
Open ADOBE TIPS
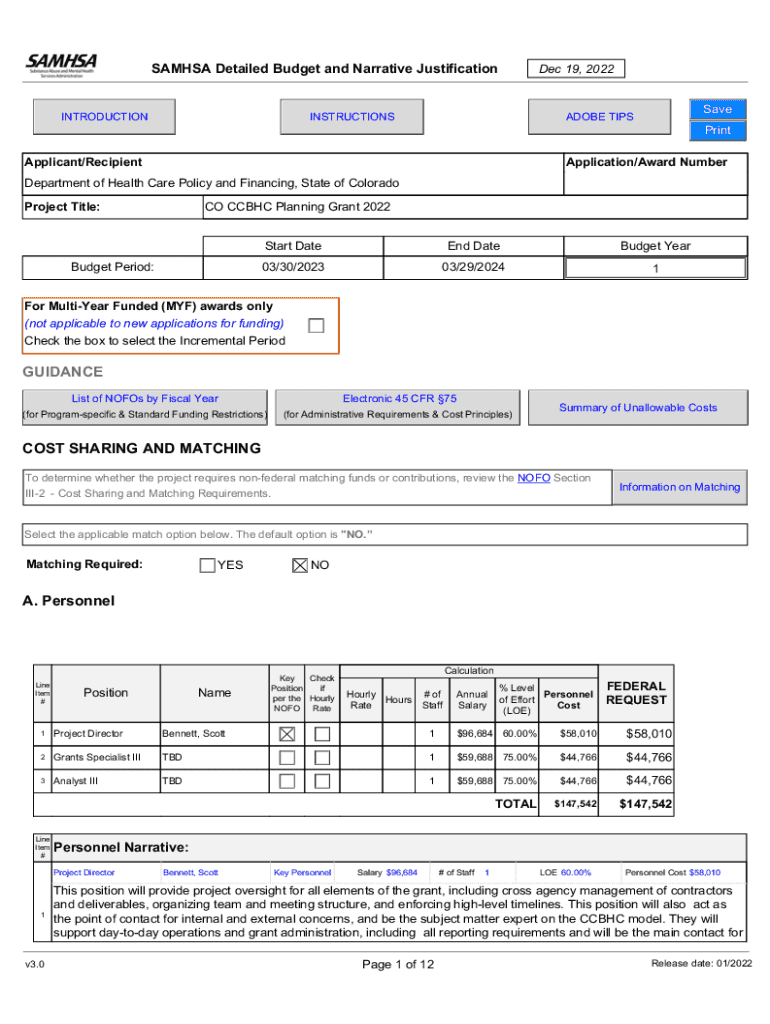click(x=599, y=117)
